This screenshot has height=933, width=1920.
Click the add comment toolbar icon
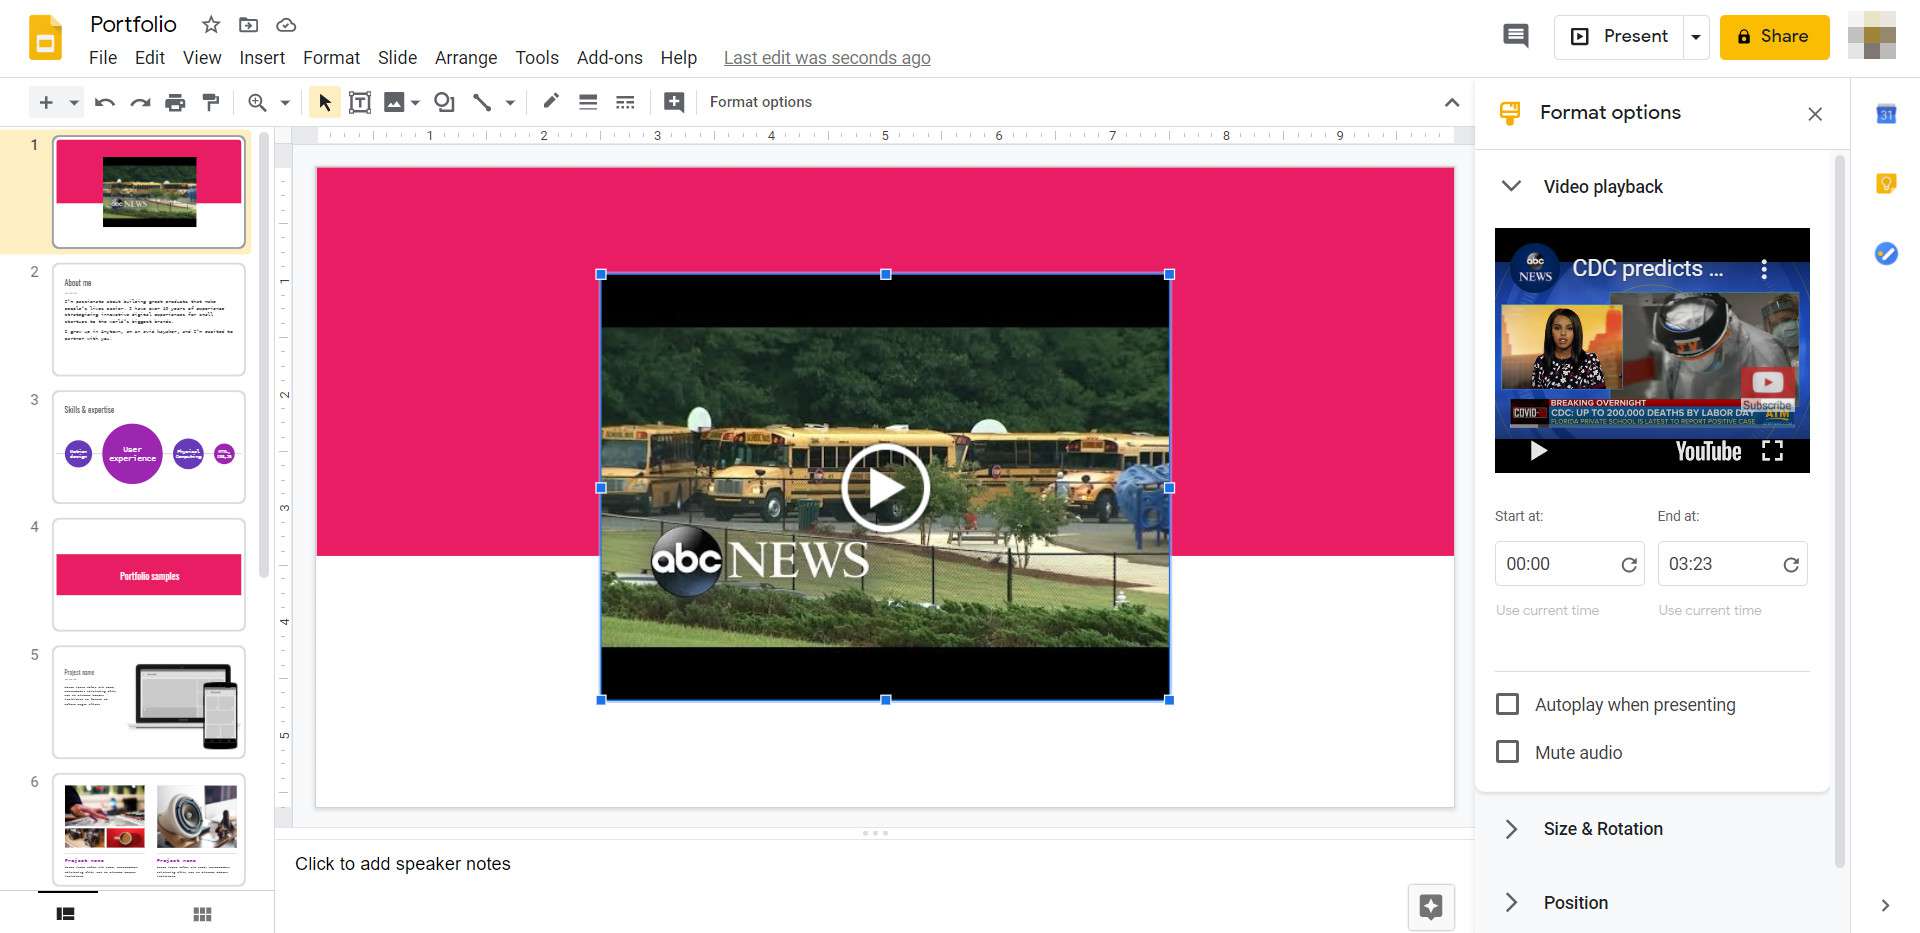point(674,102)
